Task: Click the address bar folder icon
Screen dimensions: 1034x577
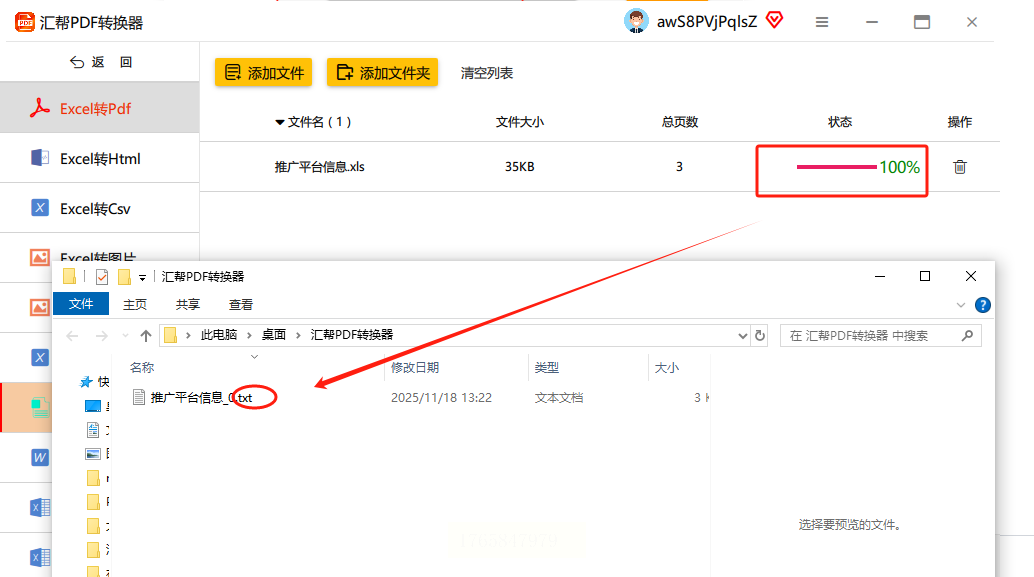Action: (x=171, y=335)
